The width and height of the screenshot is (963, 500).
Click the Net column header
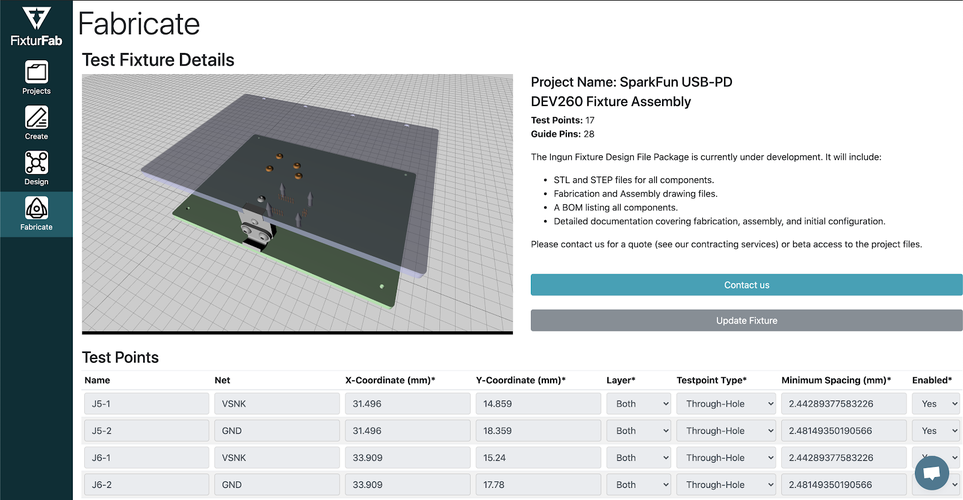222,380
